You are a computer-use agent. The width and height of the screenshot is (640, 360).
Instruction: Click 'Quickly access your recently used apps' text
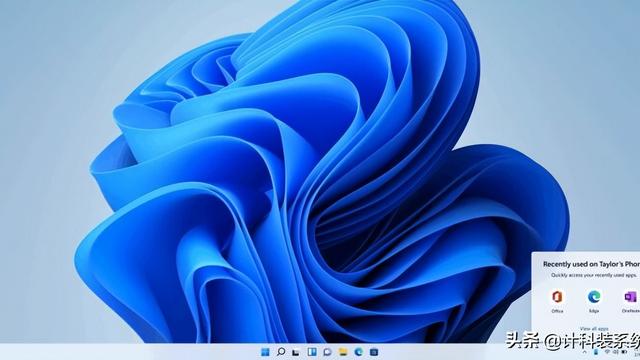tap(594, 275)
